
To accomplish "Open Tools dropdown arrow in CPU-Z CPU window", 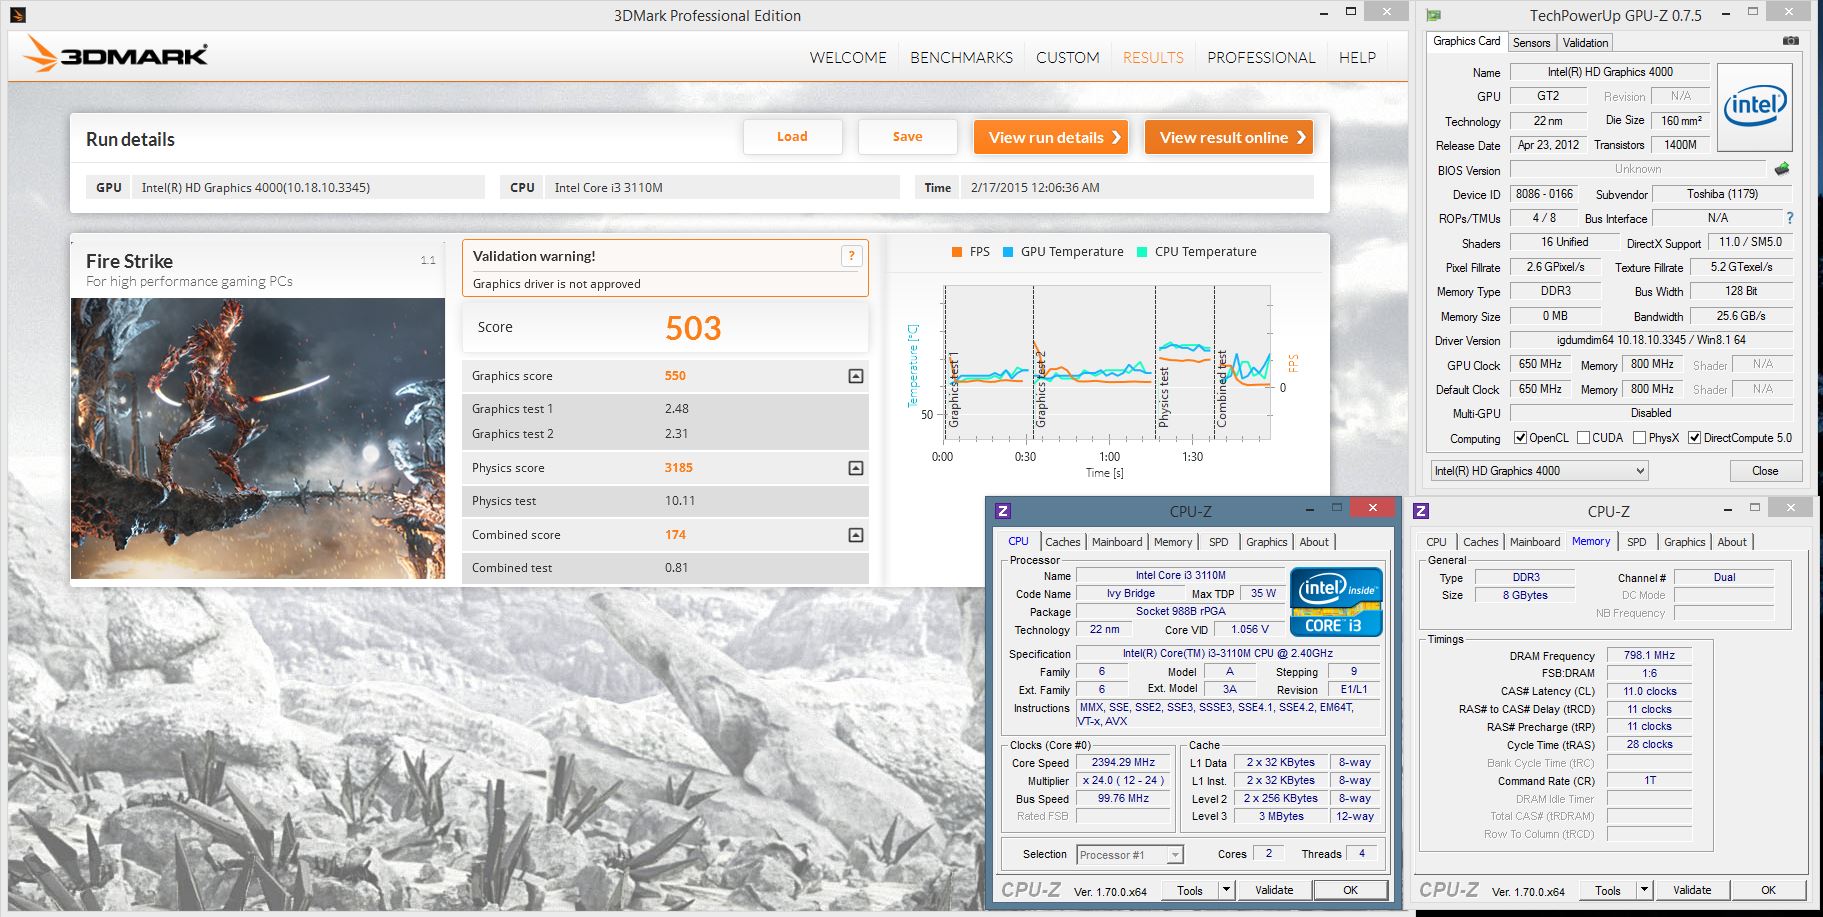I will coord(1225,890).
